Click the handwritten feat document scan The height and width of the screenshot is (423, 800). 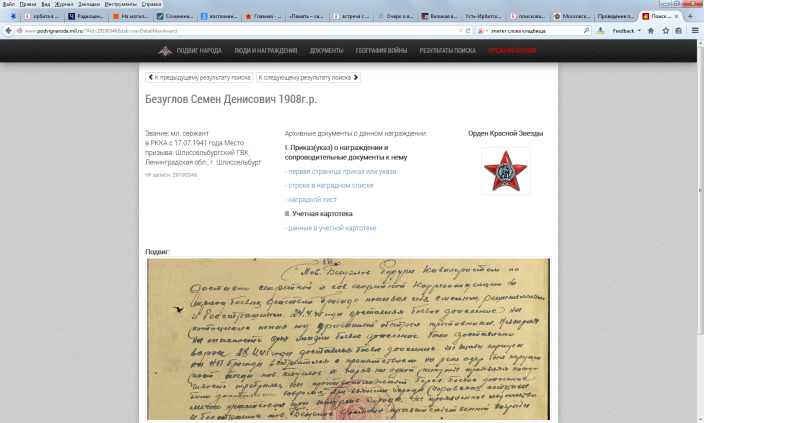tap(348, 339)
